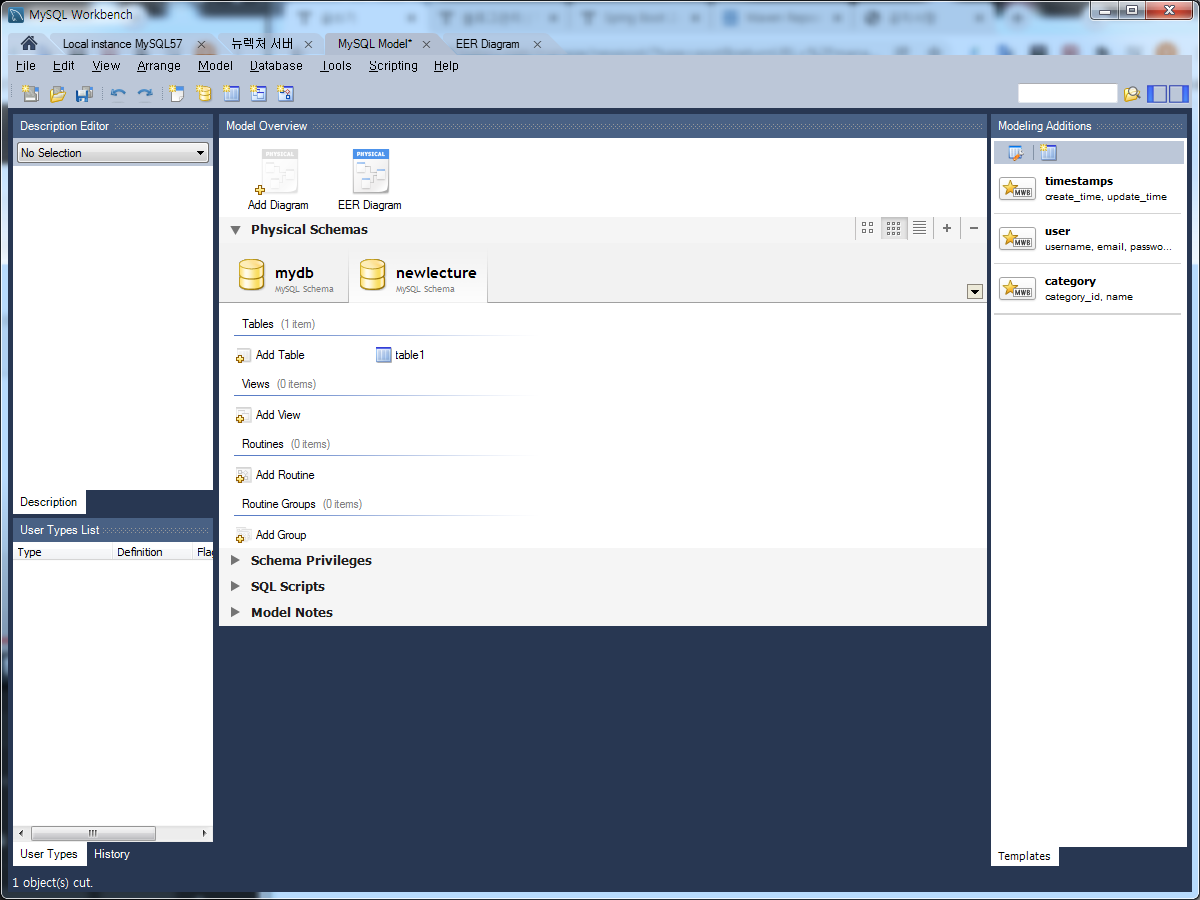This screenshot has width=1200, height=900.
Task: Click the Templates tab at bottom right
Action: pos(1024,856)
